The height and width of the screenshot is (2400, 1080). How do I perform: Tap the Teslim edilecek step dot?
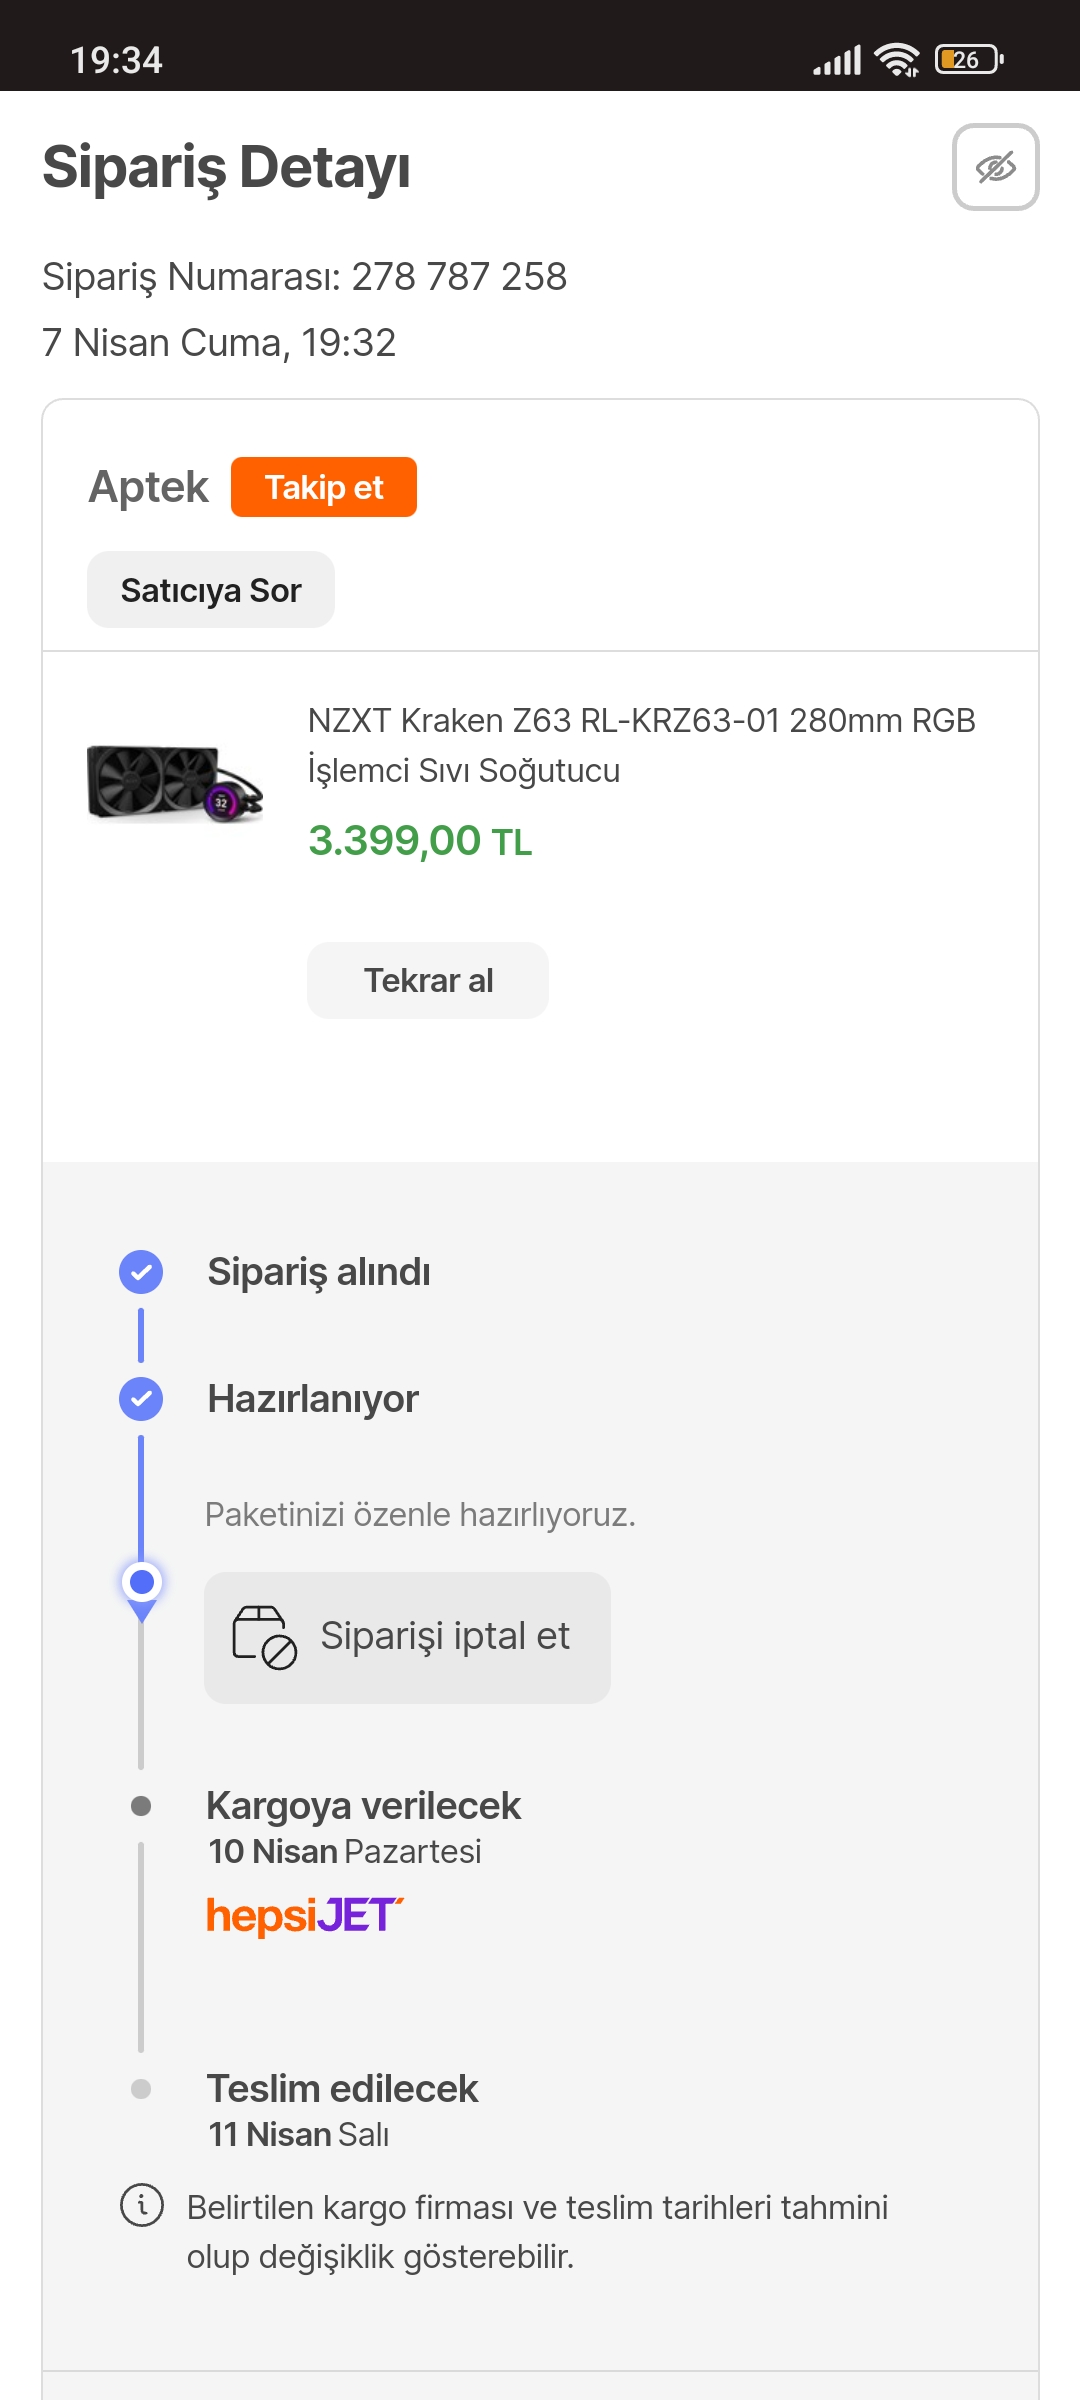(141, 2089)
